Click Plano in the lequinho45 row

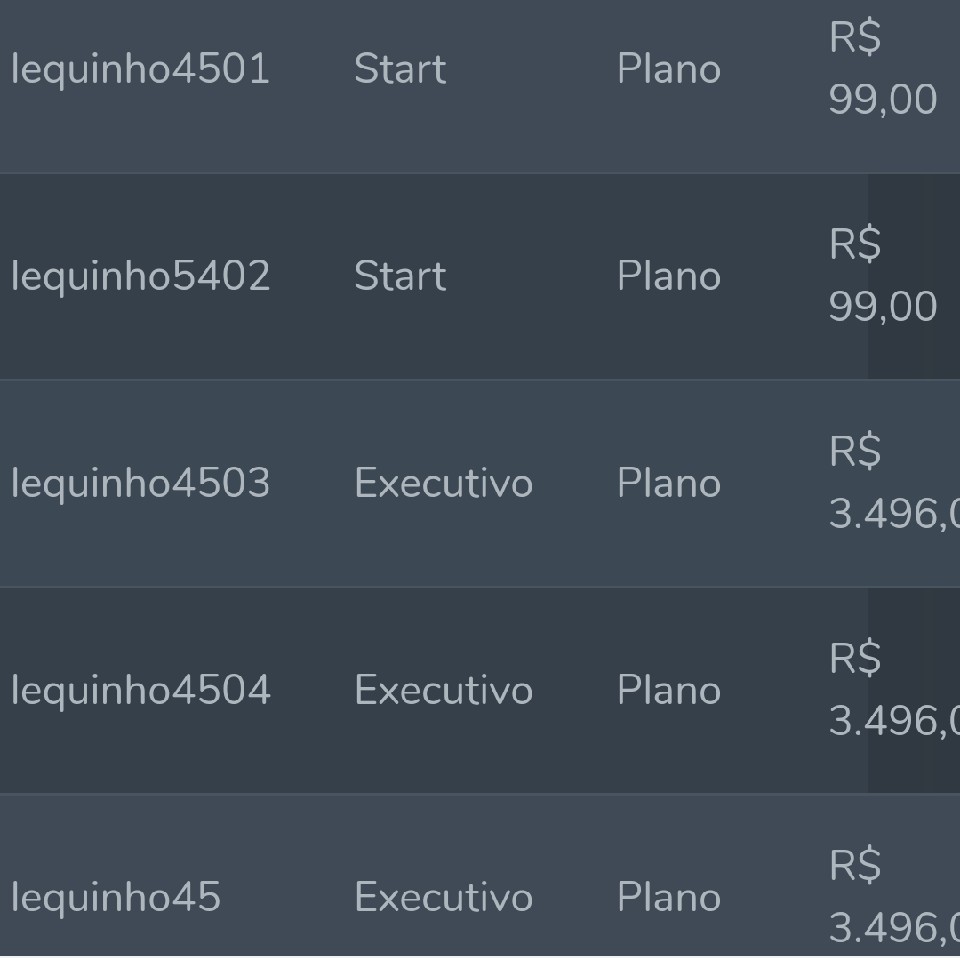[x=669, y=897]
